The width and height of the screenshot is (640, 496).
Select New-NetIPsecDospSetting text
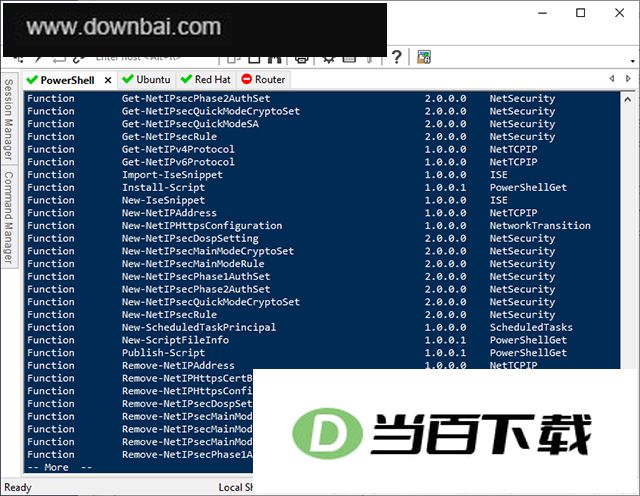click(190, 238)
